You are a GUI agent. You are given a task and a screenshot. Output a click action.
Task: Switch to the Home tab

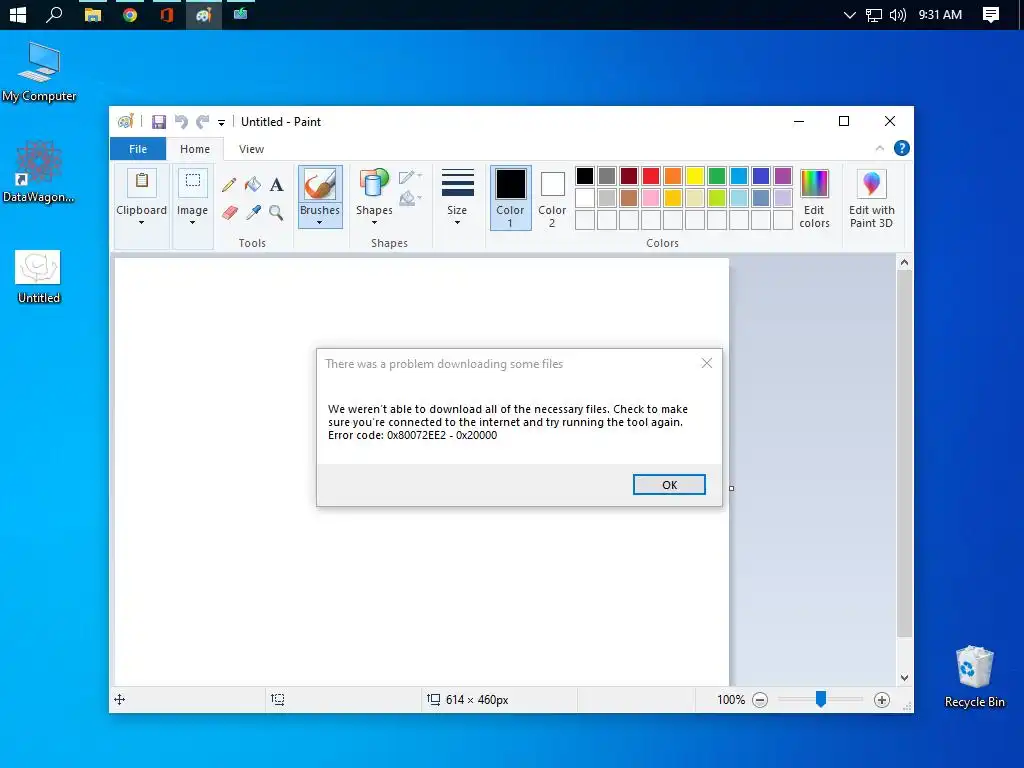[195, 149]
